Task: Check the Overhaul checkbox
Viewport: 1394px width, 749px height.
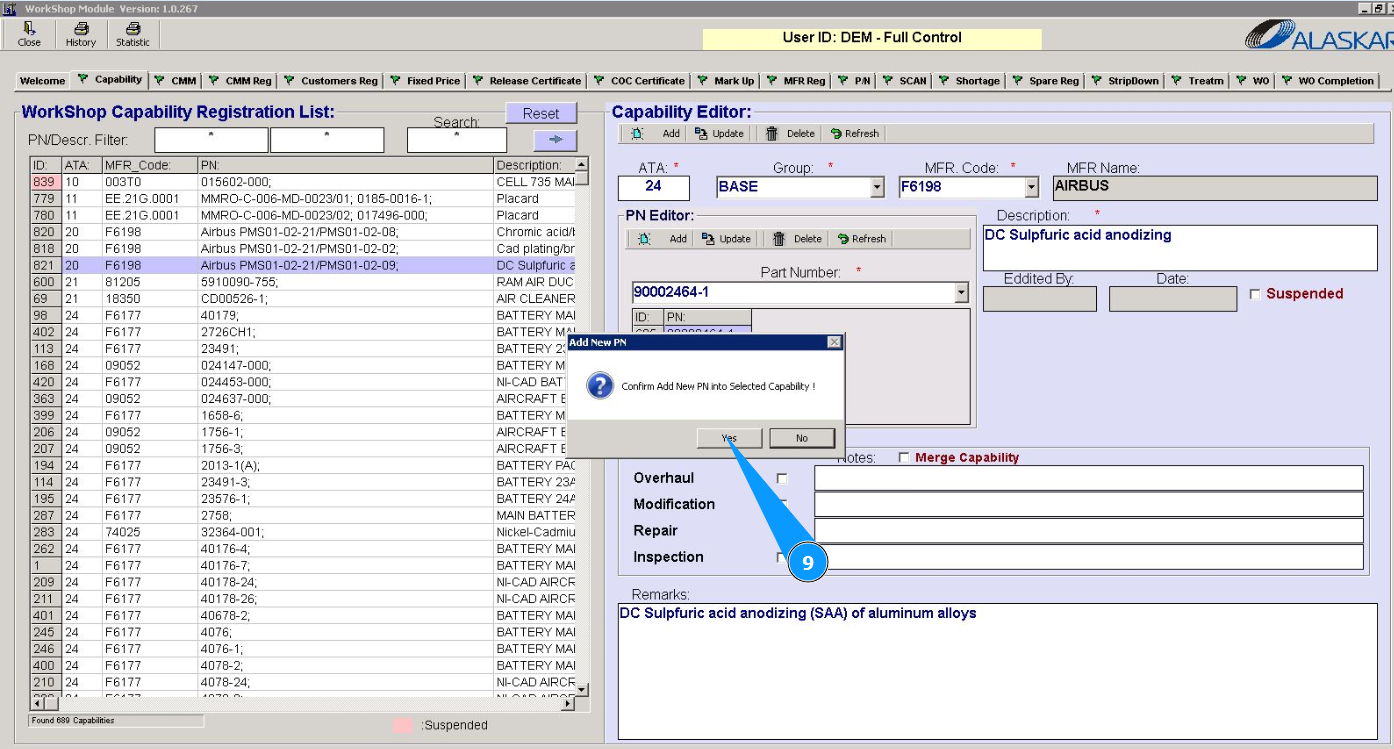Action: click(782, 479)
